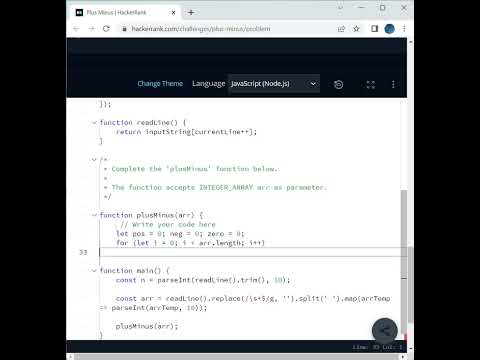
Task: Click the 'return inputString' line
Action: 186,132
